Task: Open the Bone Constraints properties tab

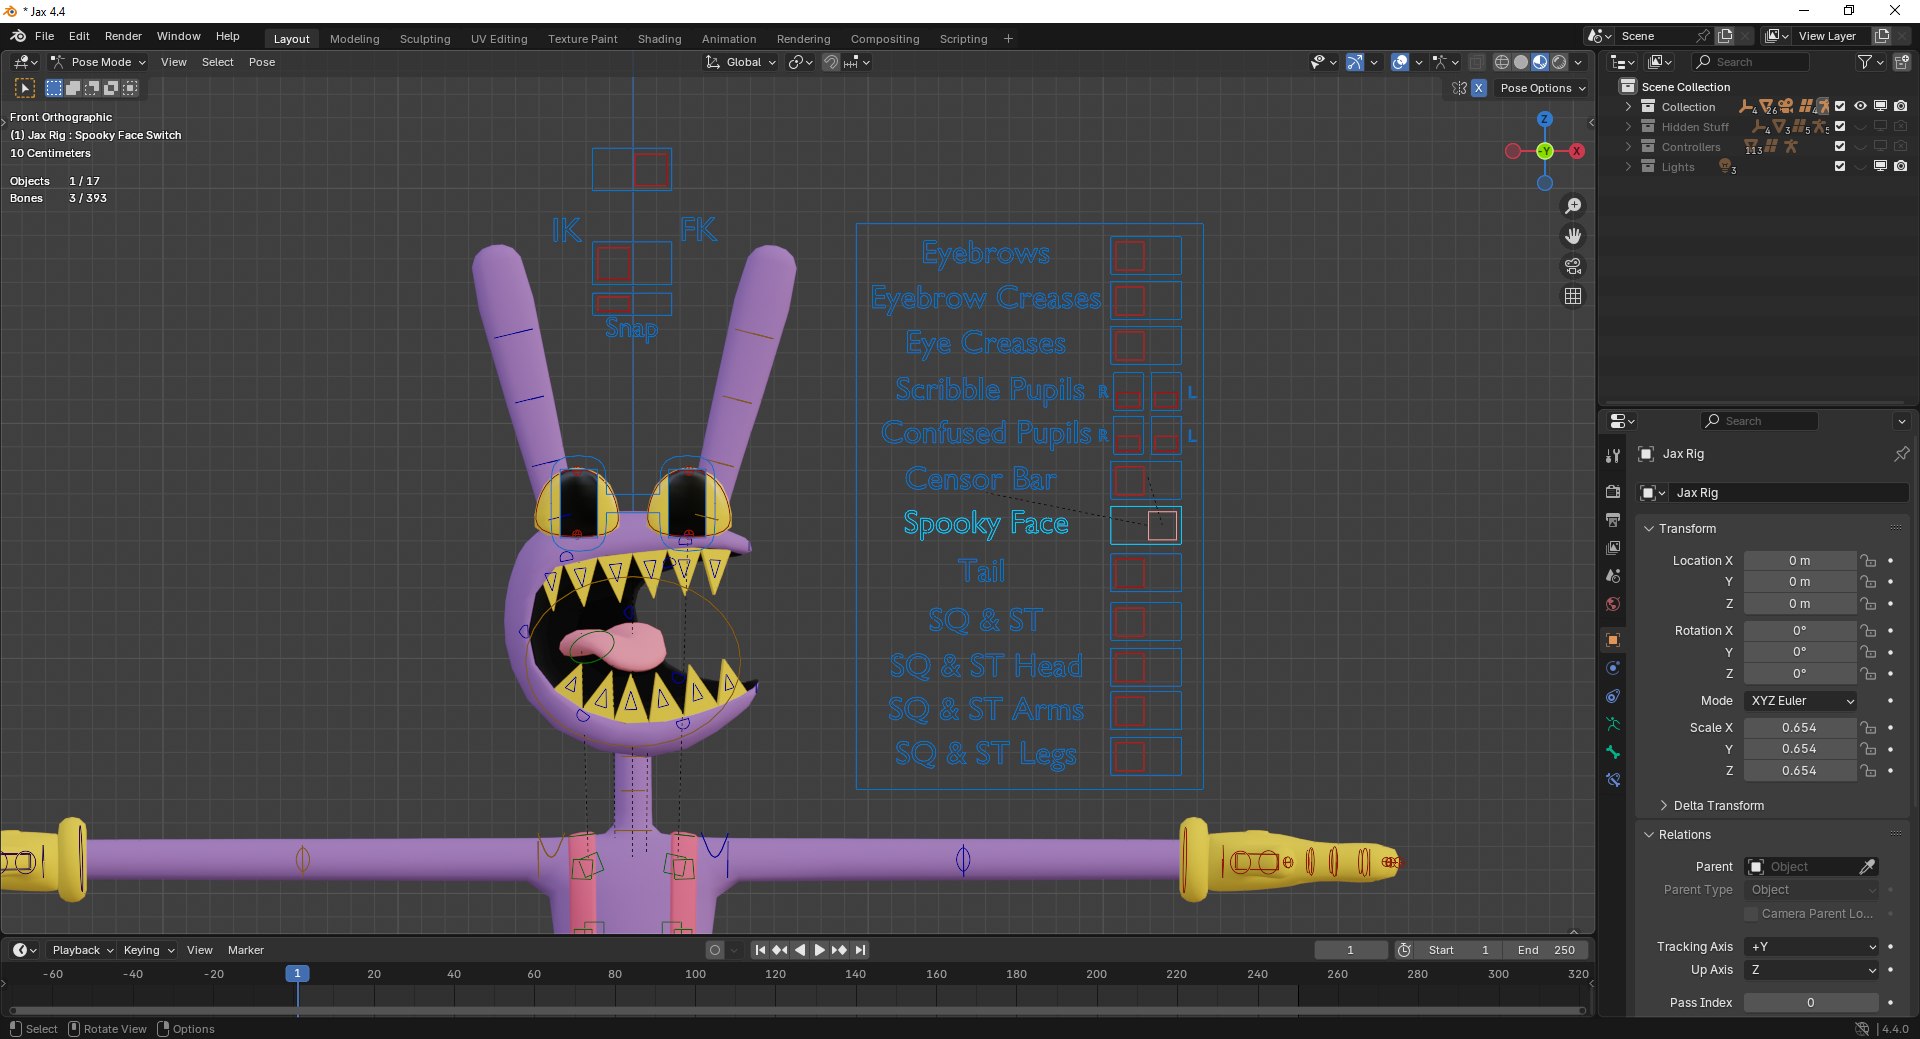Action: pyautogui.click(x=1612, y=780)
